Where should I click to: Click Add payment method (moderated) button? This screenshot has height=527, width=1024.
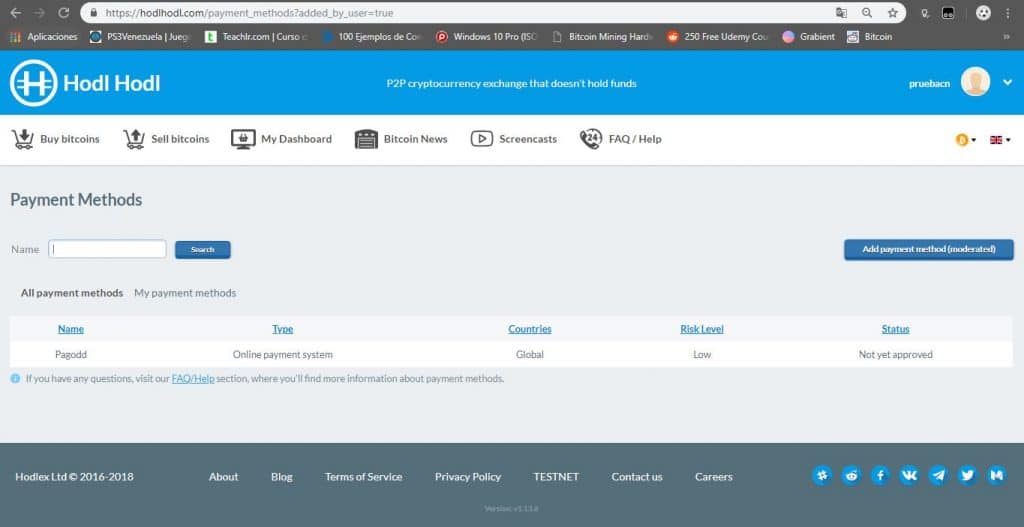pyautogui.click(x=929, y=249)
